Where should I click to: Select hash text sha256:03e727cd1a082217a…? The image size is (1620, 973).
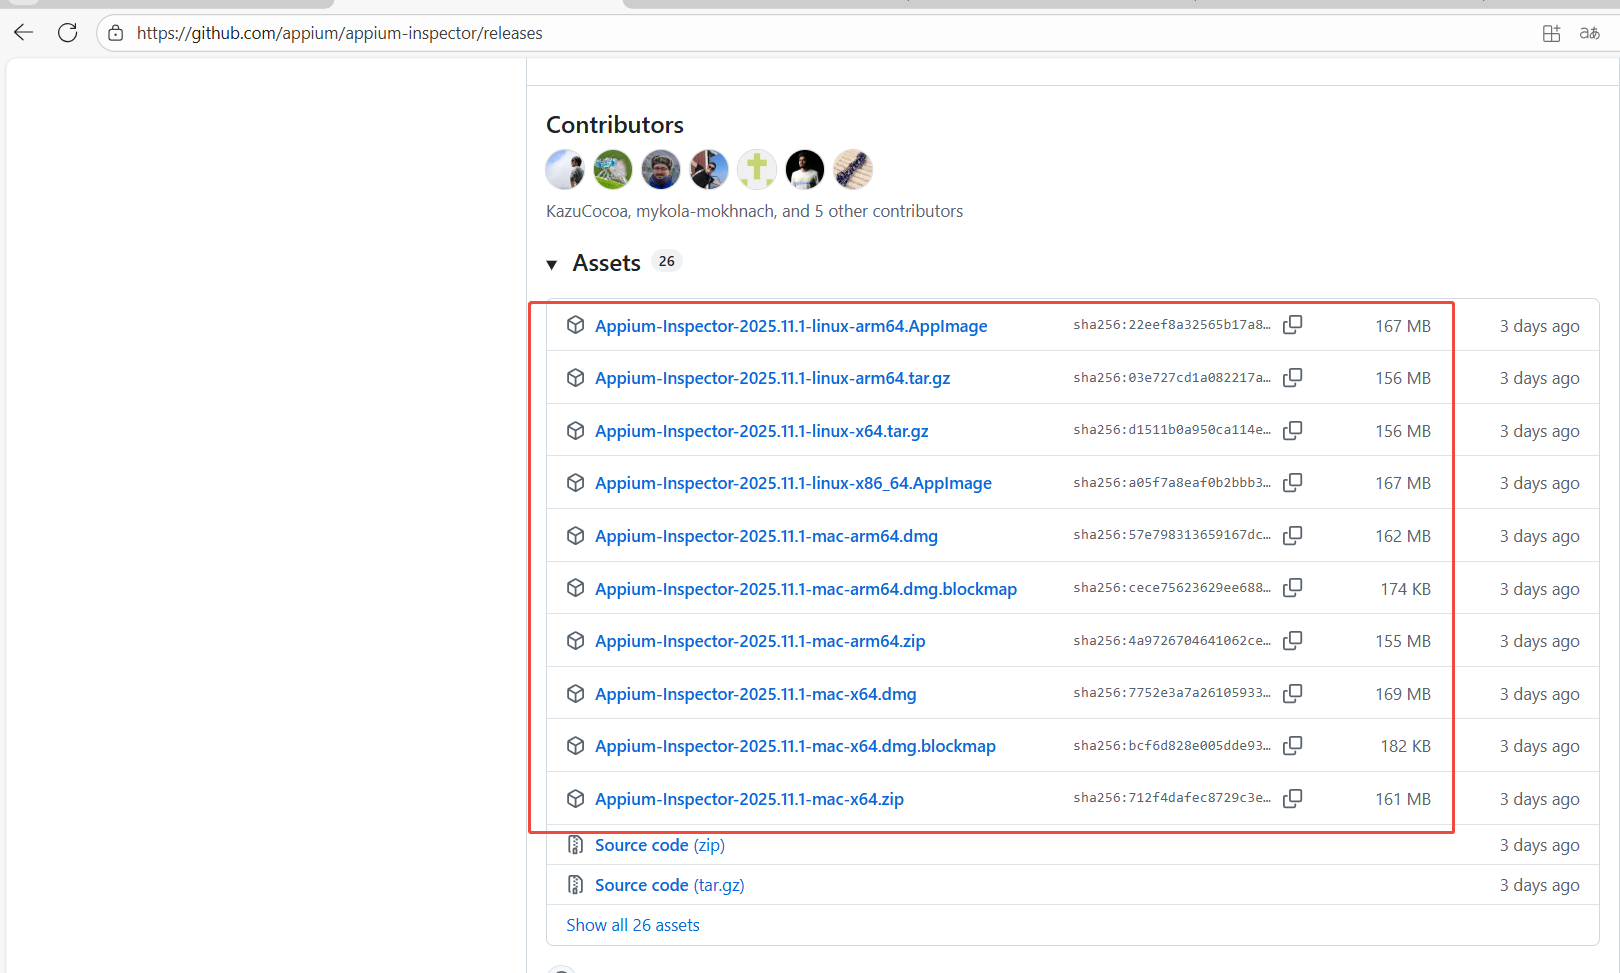(1172, 378)
